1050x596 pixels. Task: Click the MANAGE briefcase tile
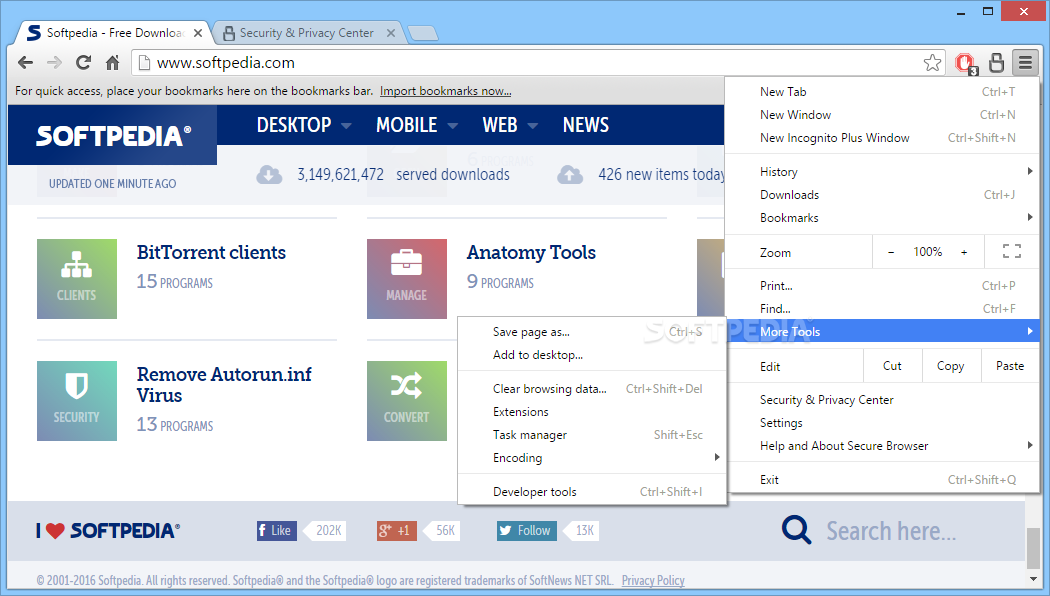[406, 279]
